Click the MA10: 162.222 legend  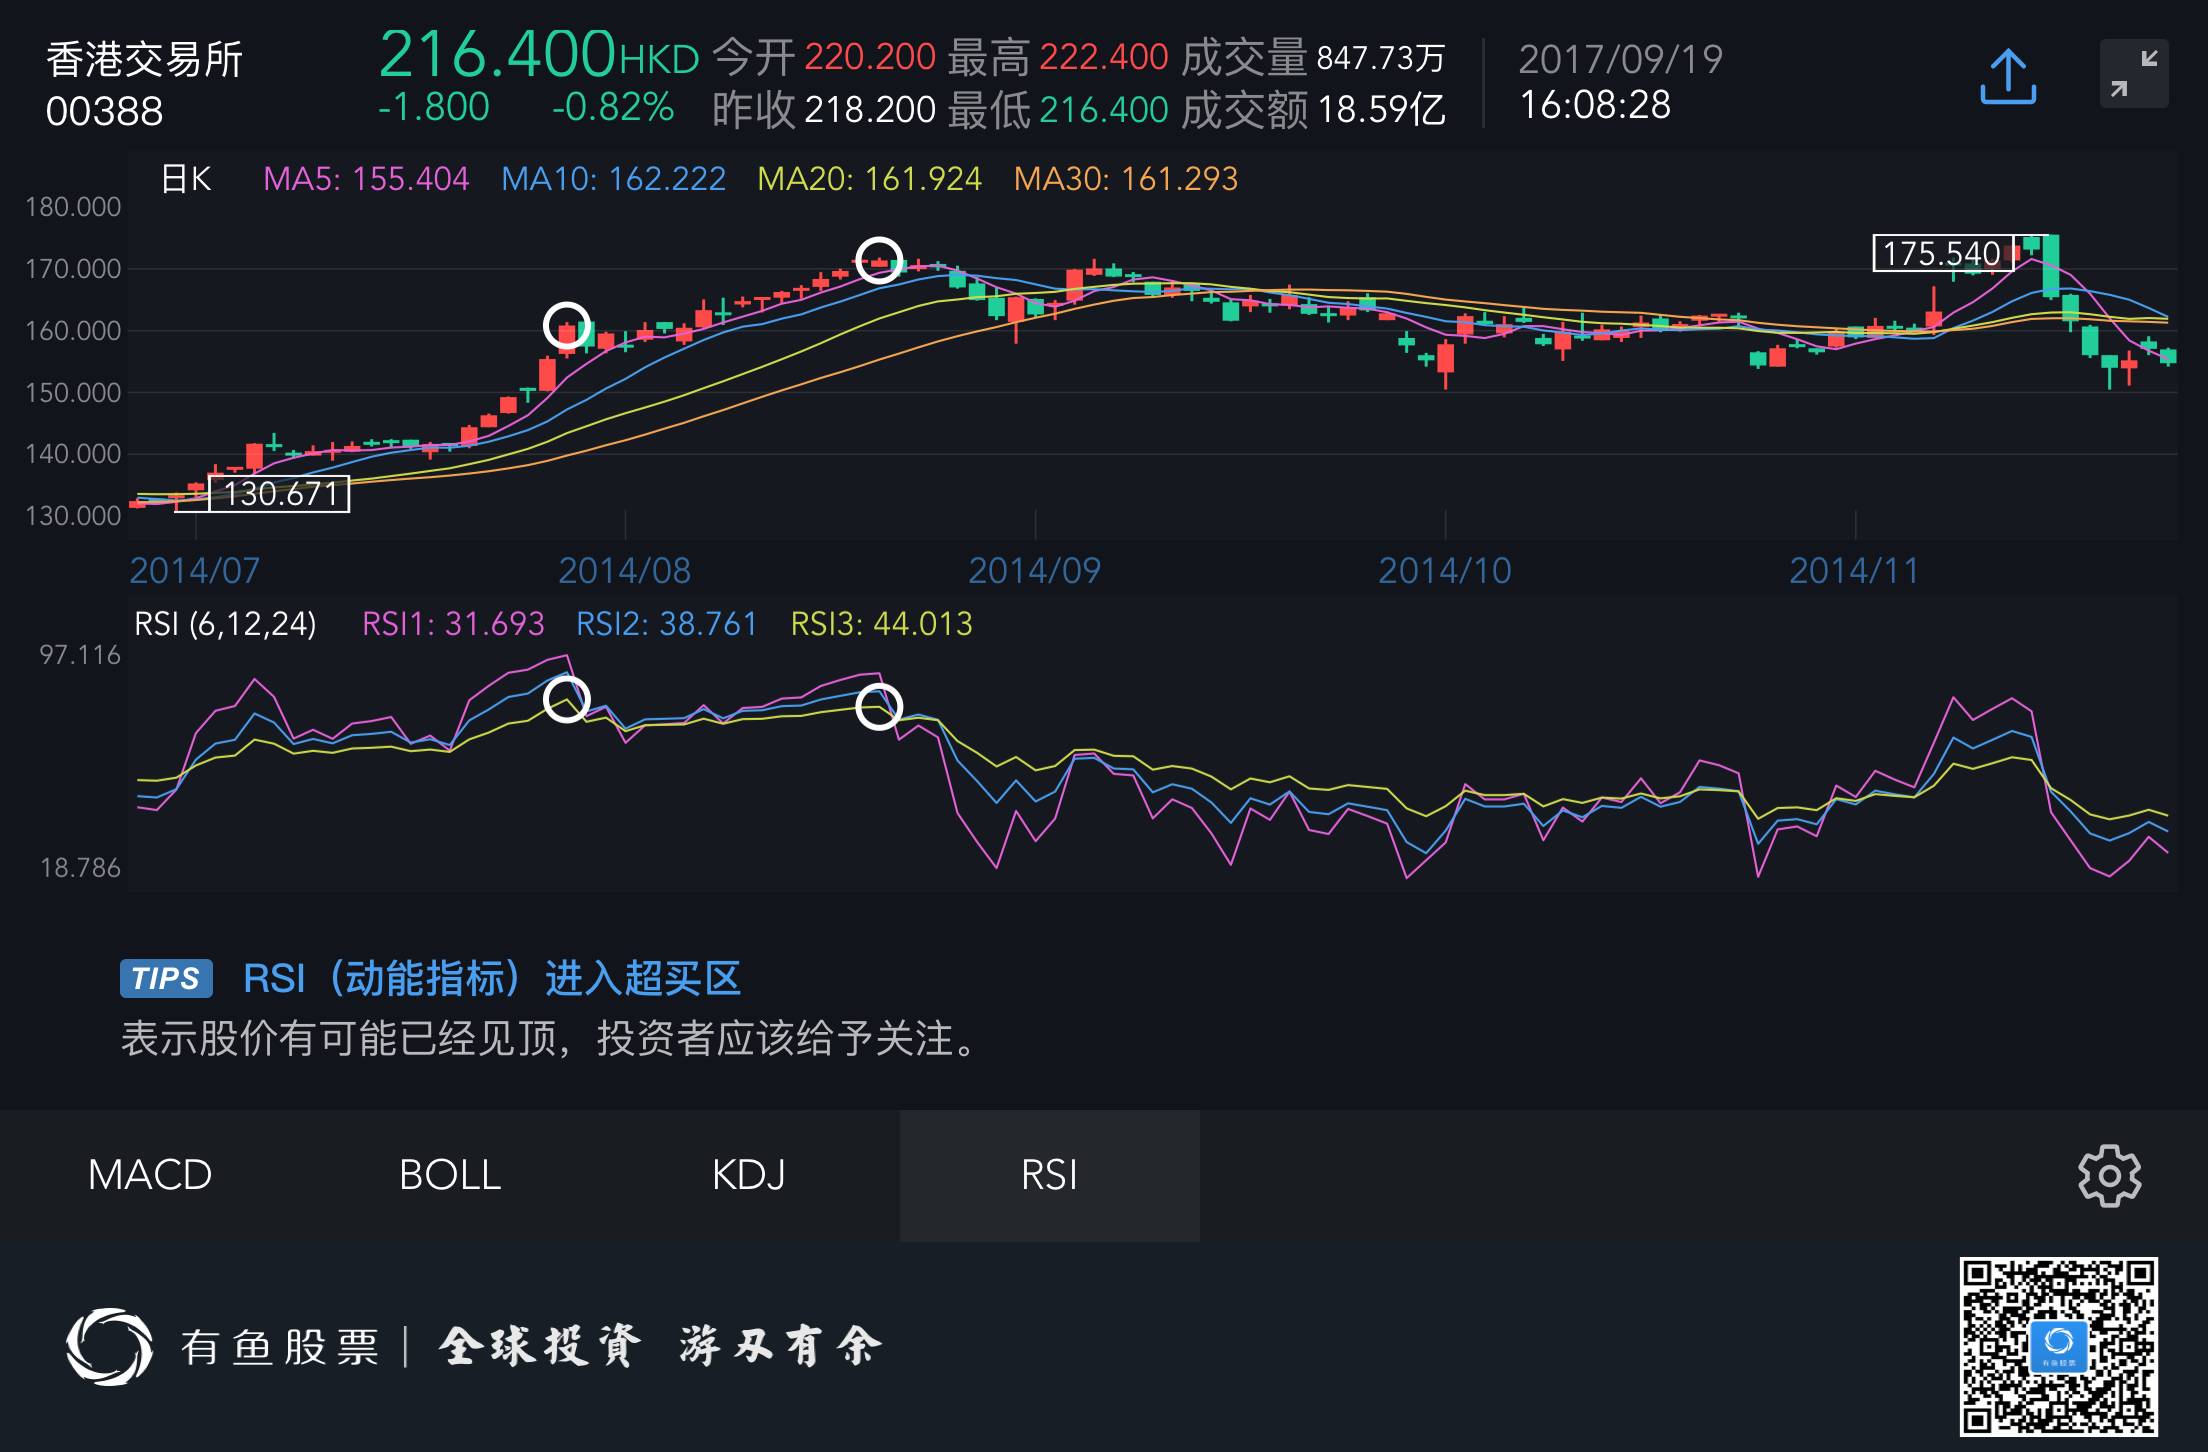click(613, 179)
